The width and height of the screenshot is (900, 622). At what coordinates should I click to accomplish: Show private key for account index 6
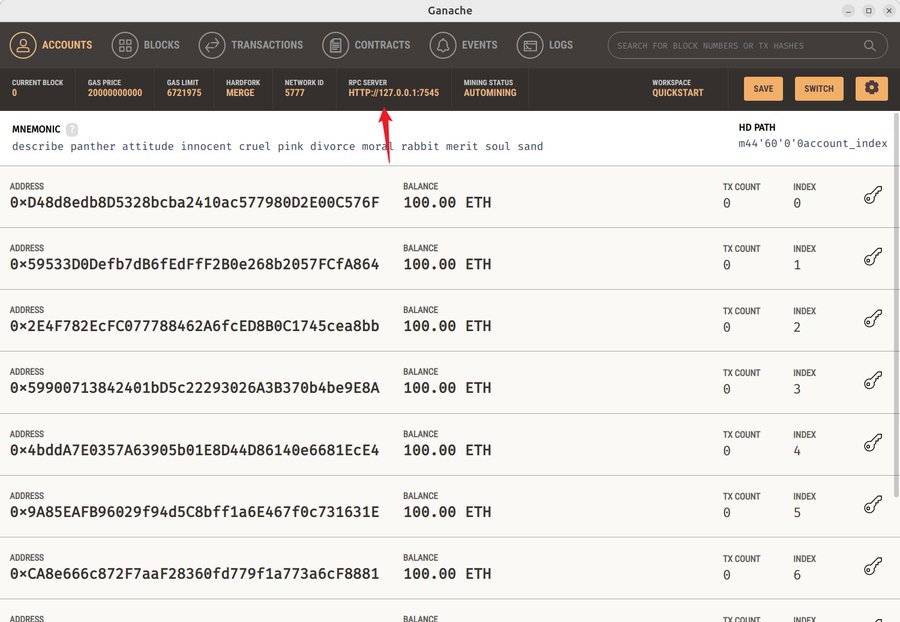(872, 567)
